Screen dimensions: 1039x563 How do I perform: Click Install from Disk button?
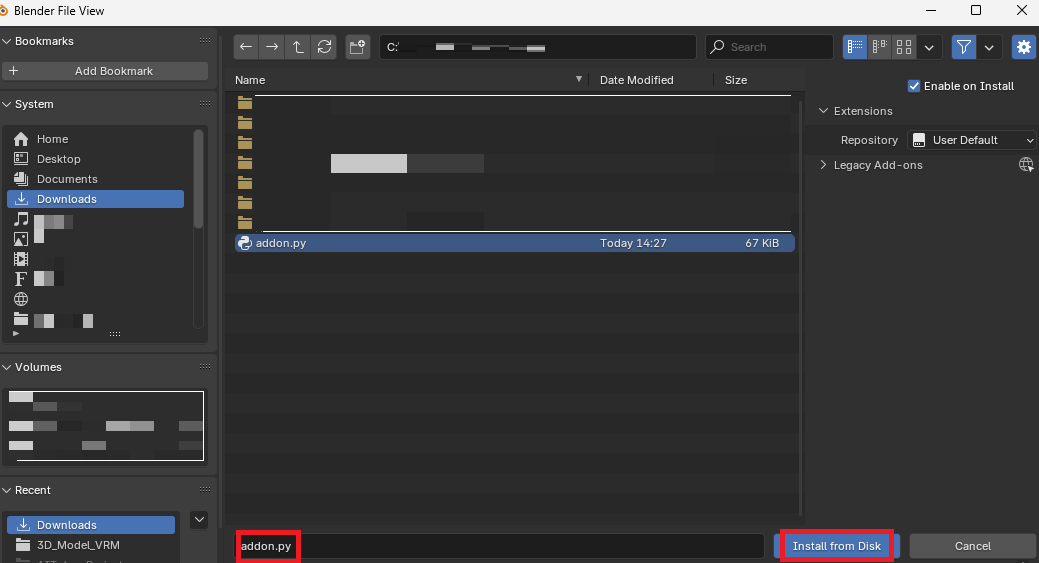(836, 546)
